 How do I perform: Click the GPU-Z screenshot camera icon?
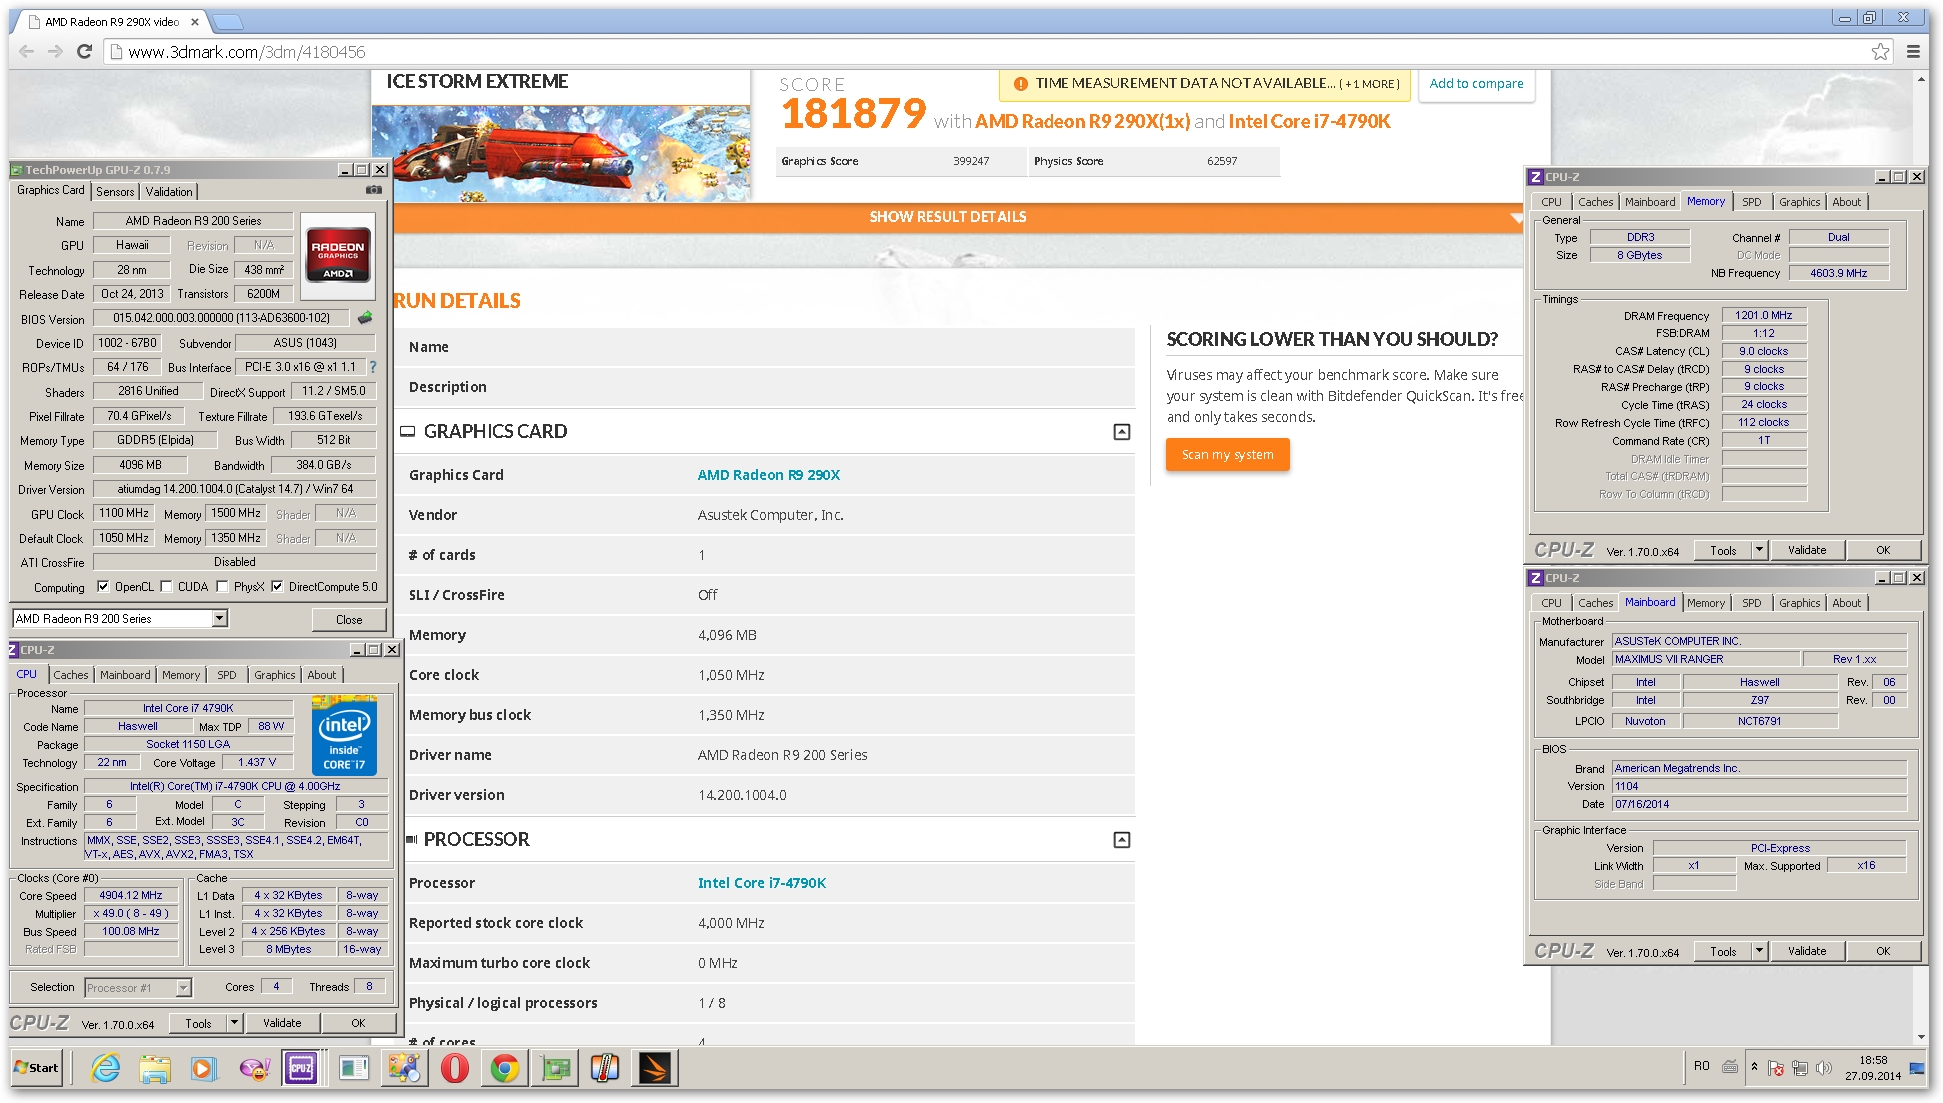[x=374, y=190]
